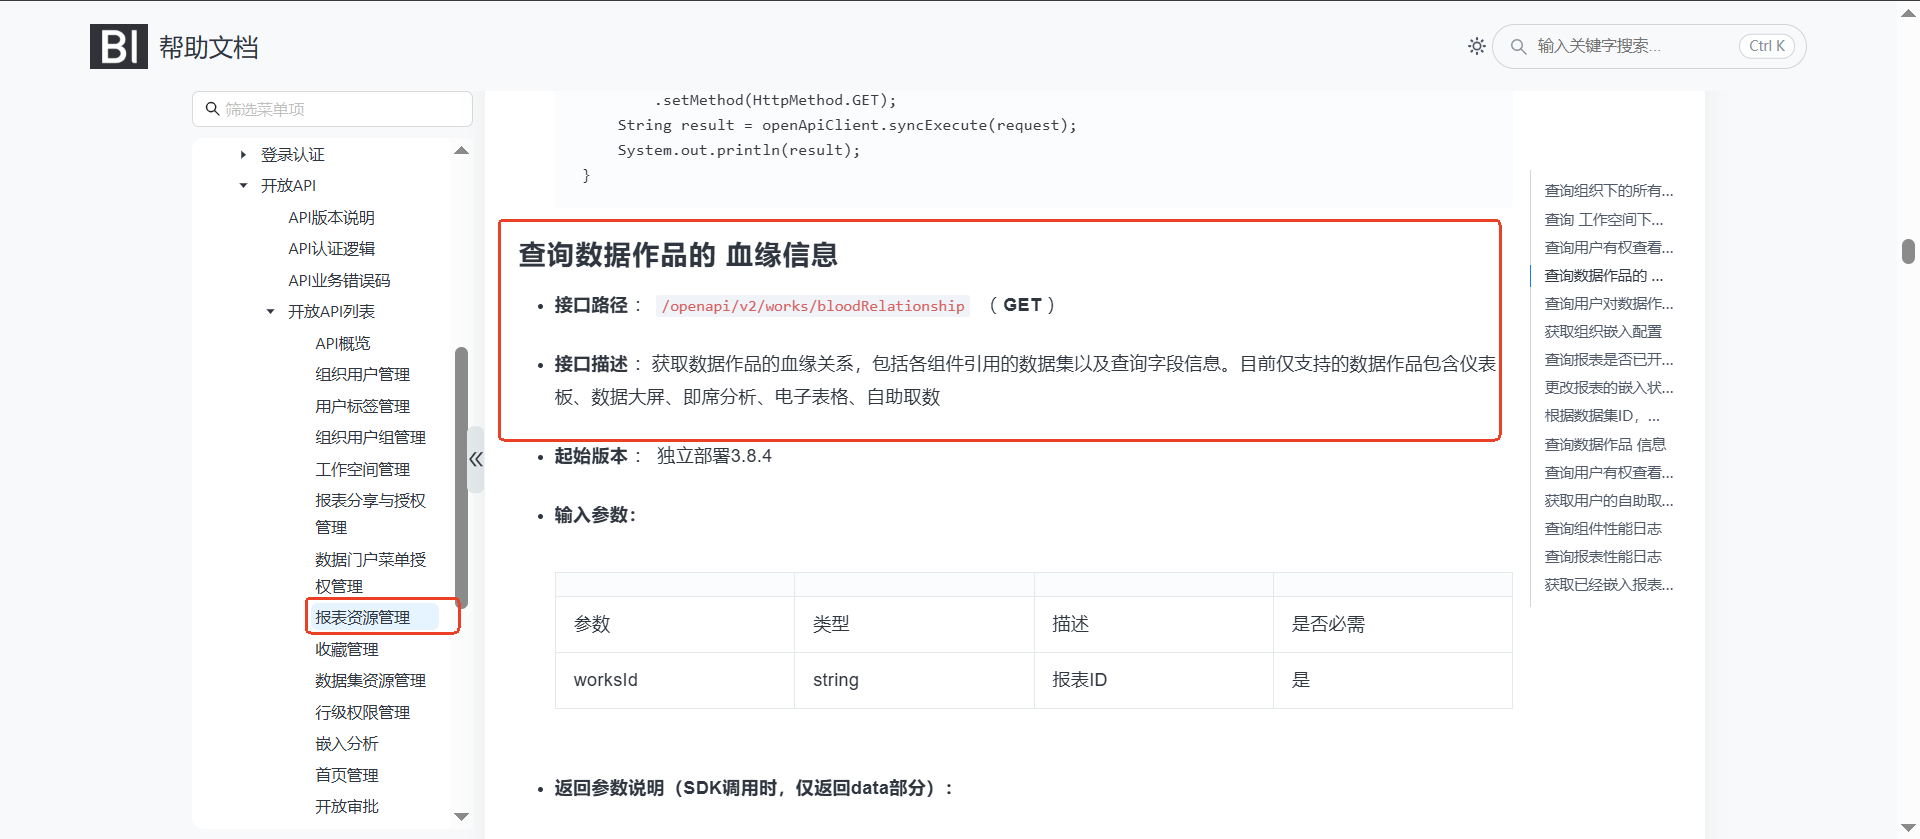
Task: Collapse the sidebar with double-chevron icon
Action: tap(476, 459)
